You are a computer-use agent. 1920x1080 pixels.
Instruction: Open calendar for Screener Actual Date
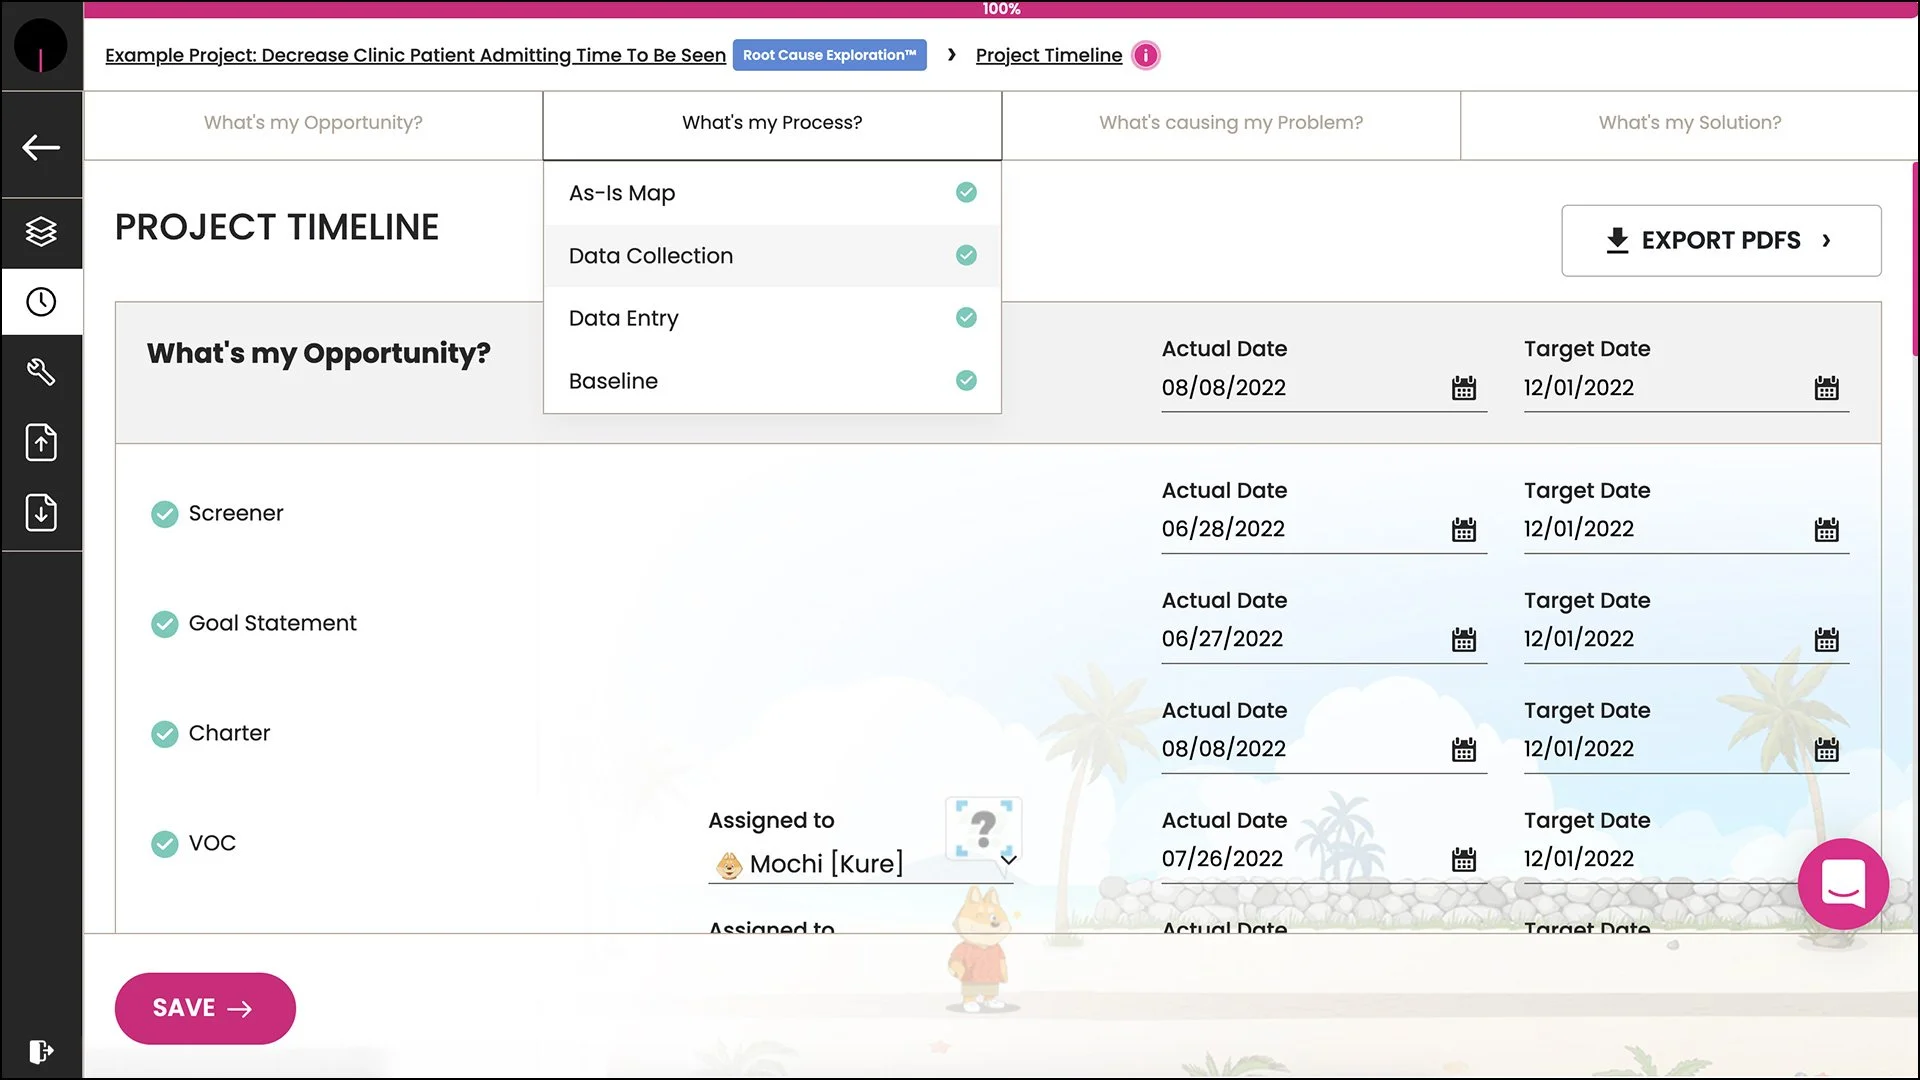pos(1464,529)
